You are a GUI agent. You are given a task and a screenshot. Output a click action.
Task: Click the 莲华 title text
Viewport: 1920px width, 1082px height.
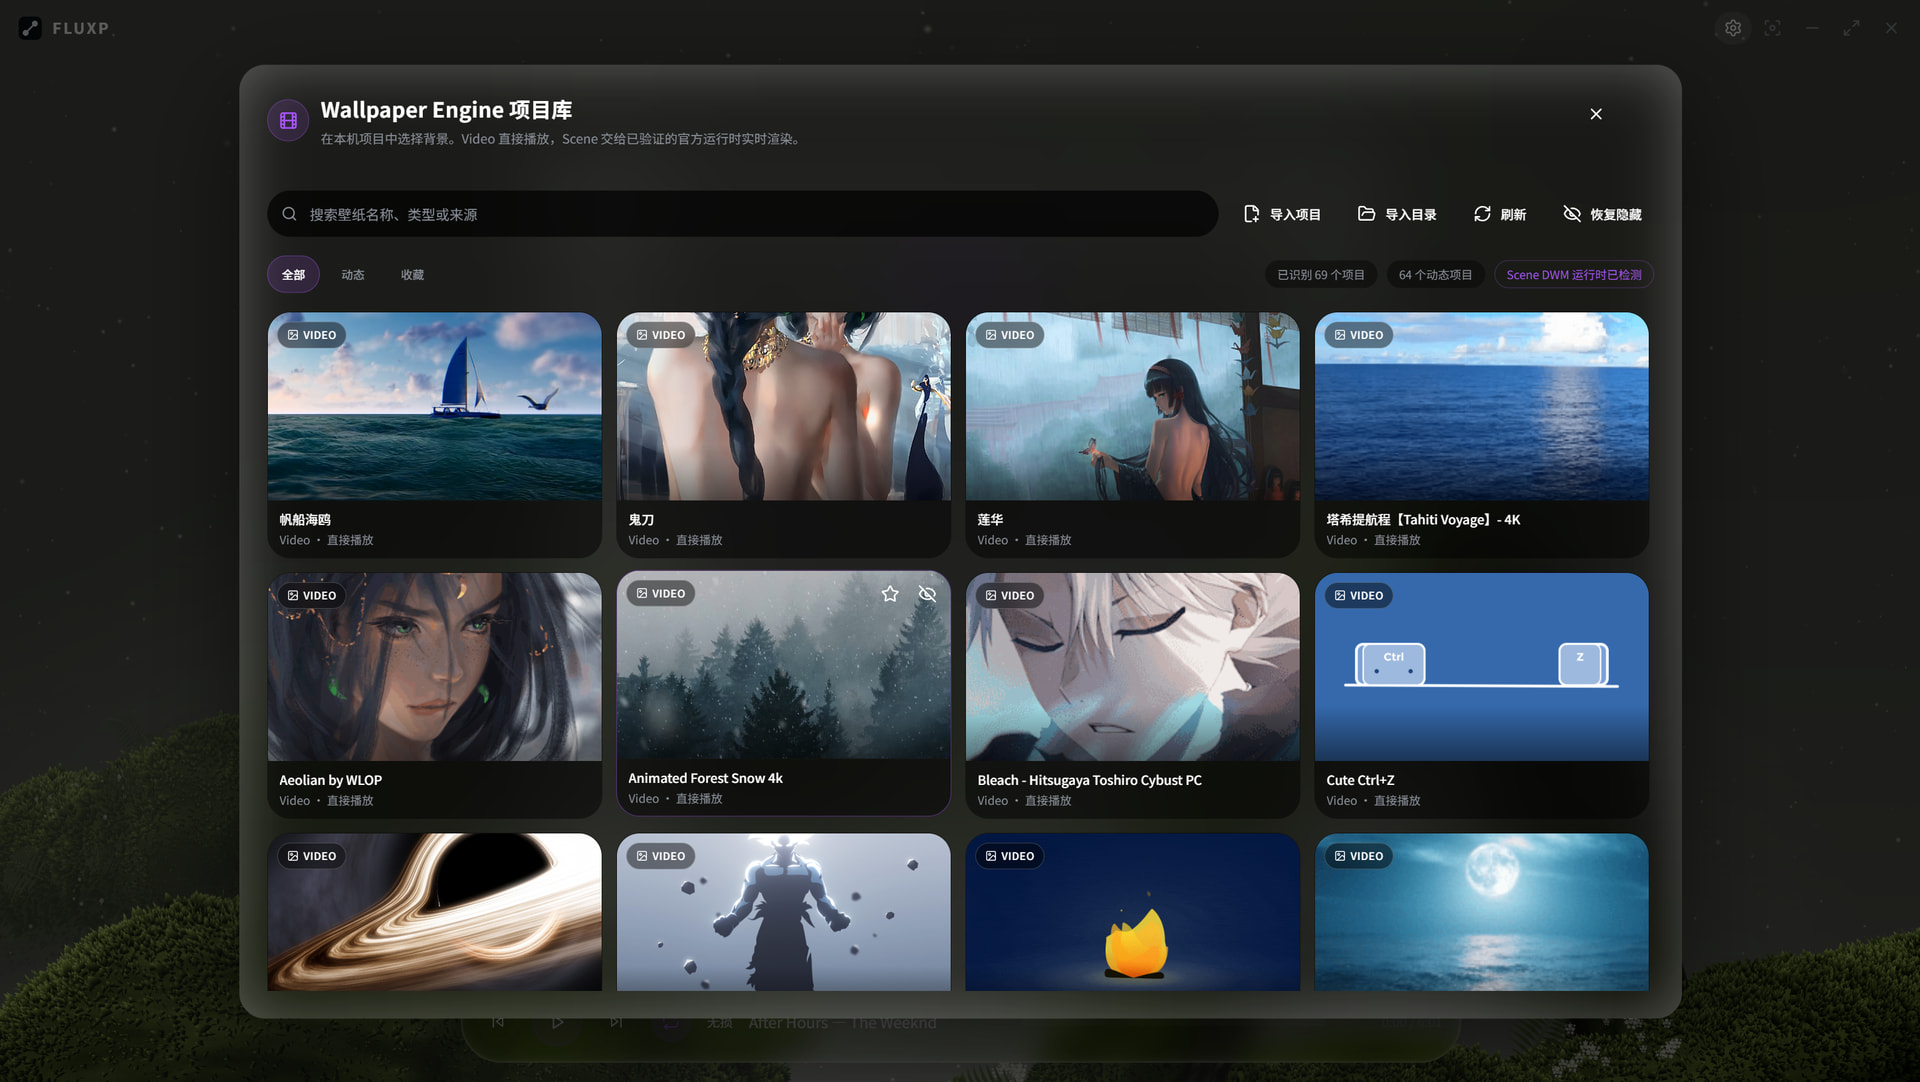point(990,520)
